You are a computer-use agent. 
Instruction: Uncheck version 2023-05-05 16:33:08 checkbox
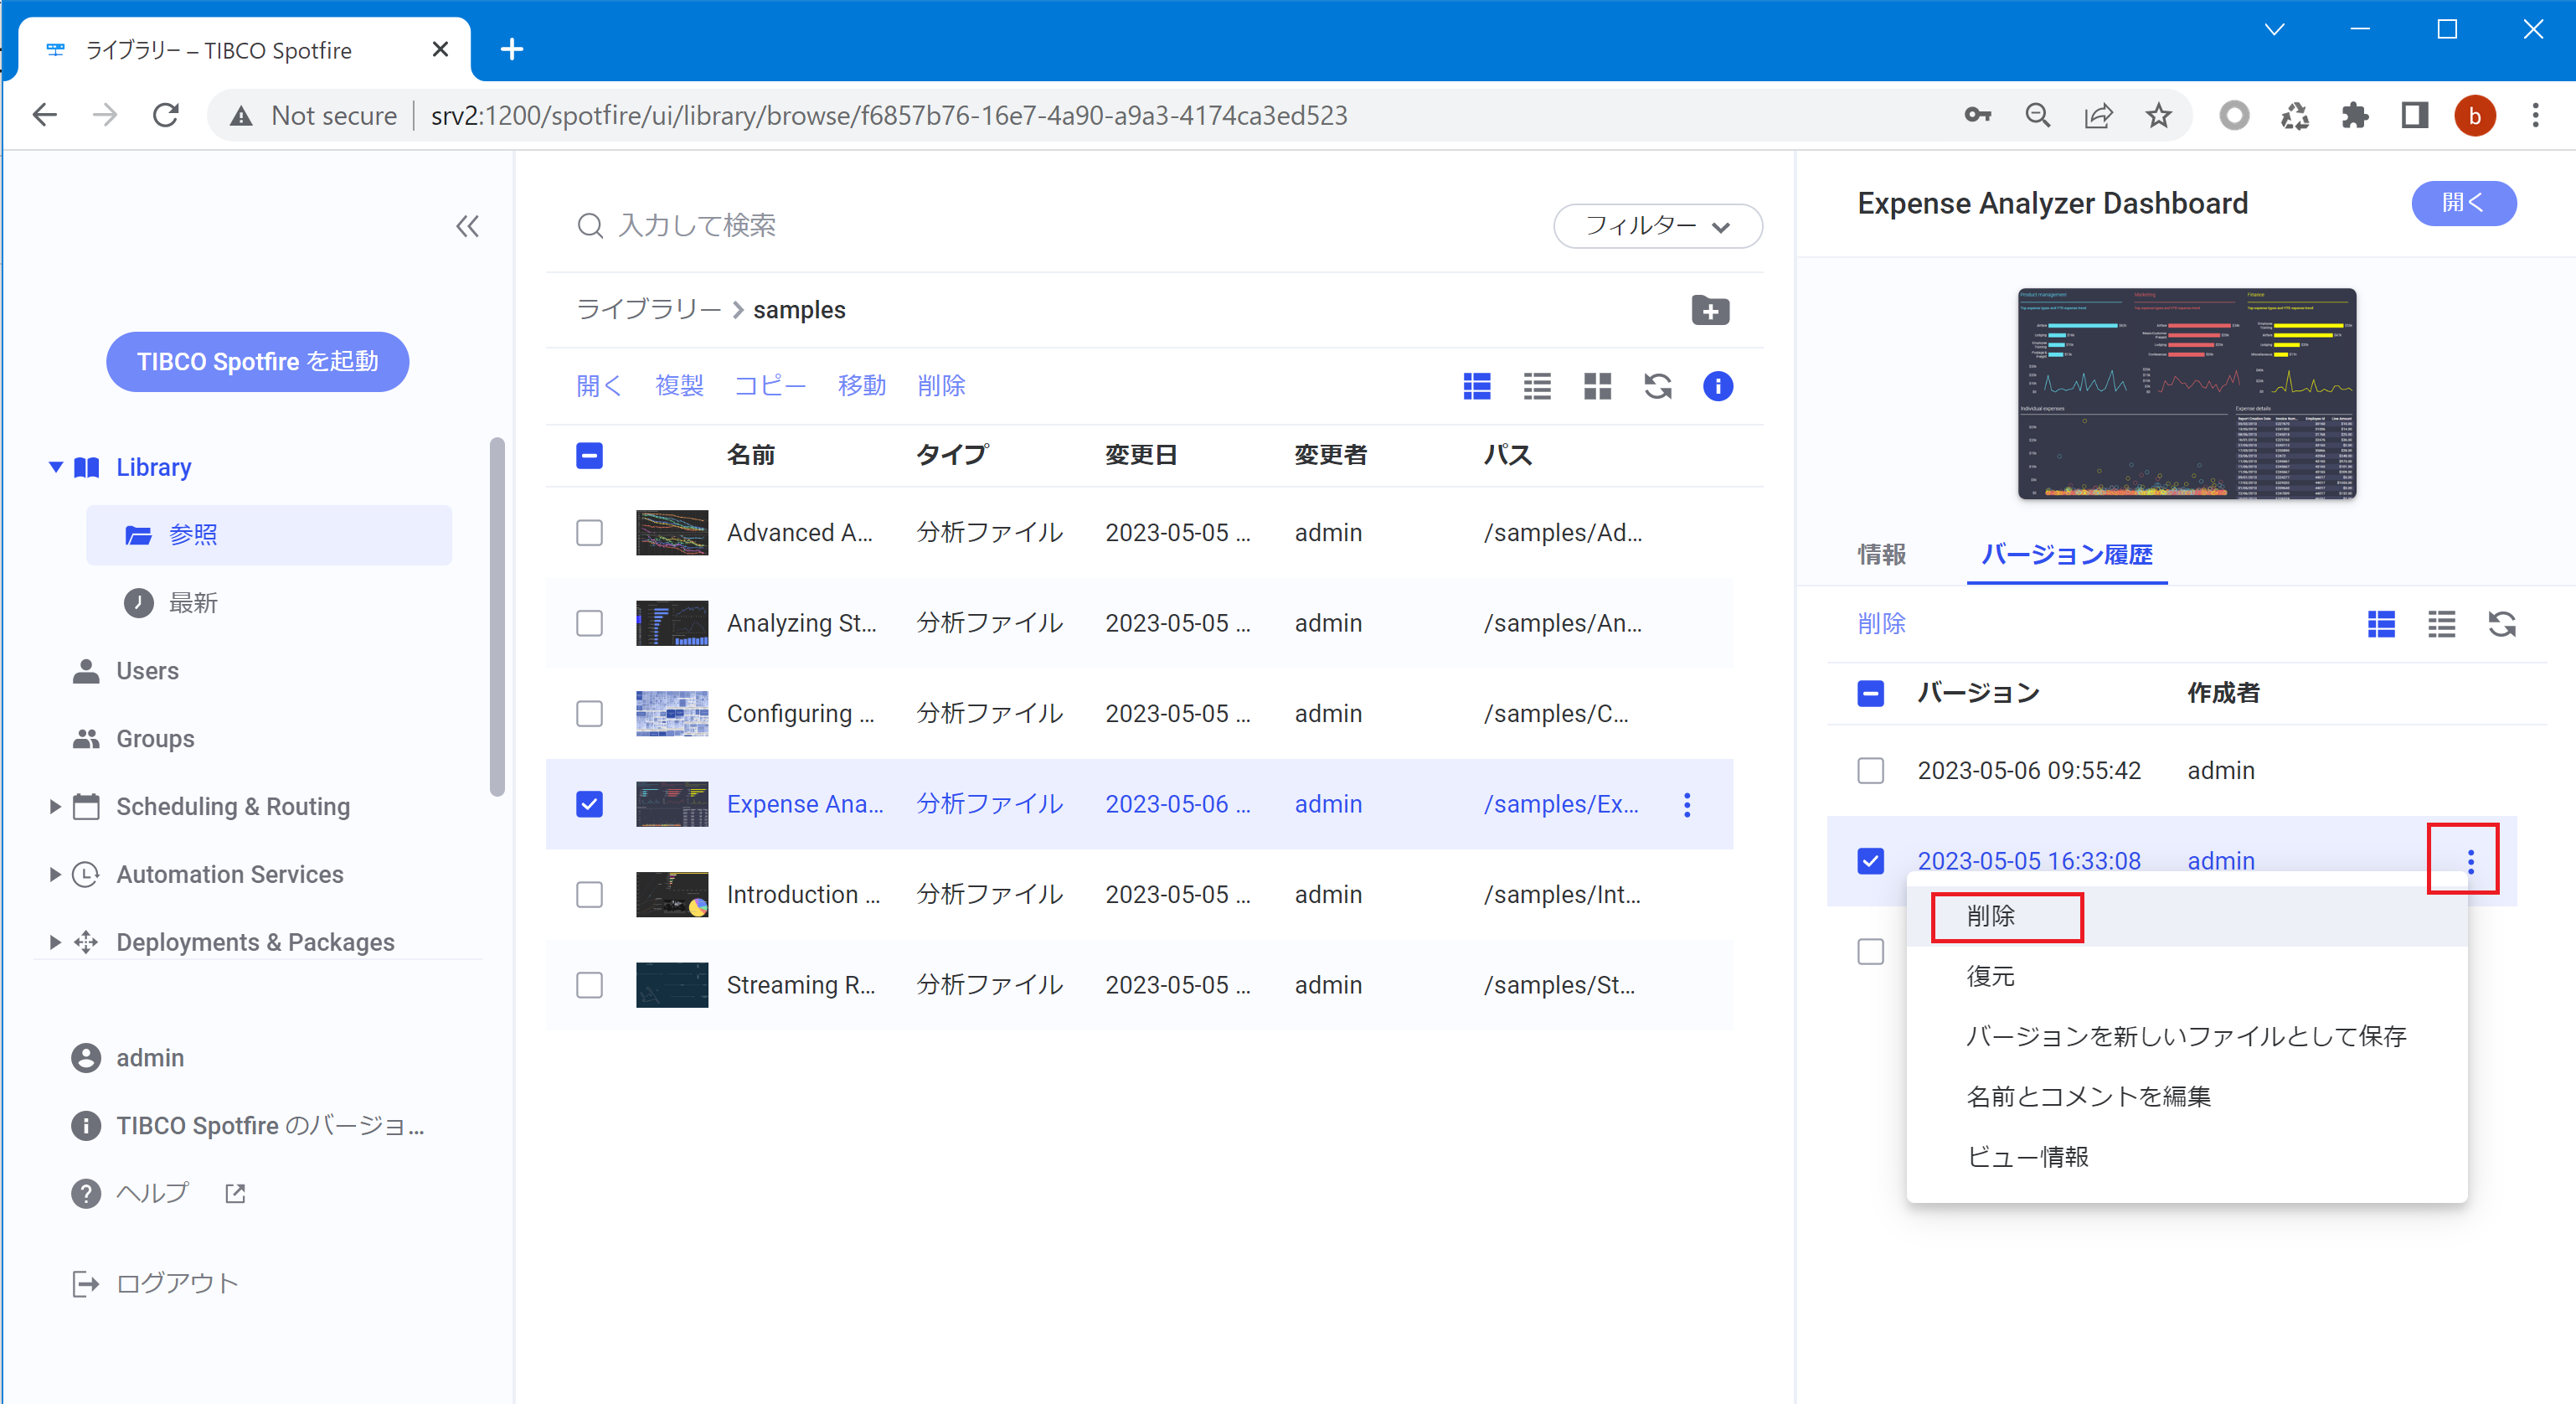tap(1870, 862)
